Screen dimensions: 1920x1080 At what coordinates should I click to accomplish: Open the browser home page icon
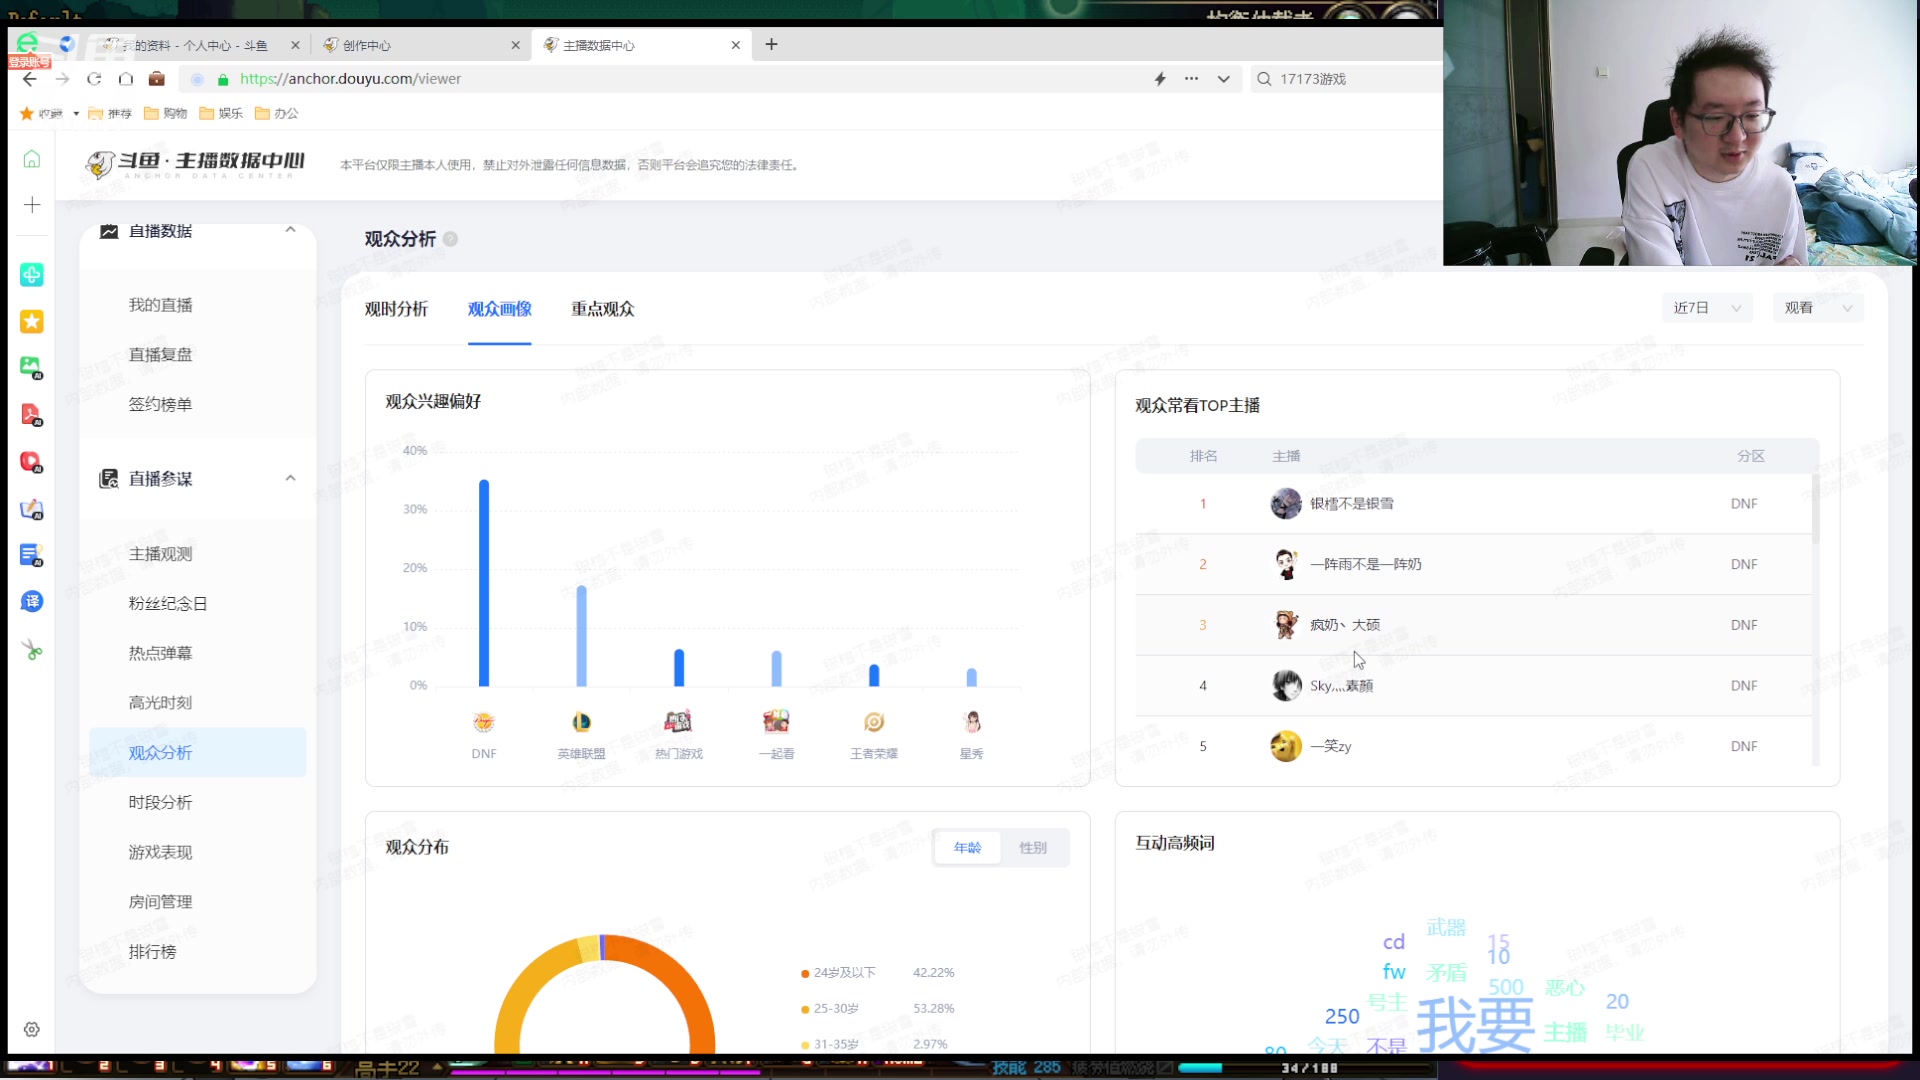(x=126, y=79)
